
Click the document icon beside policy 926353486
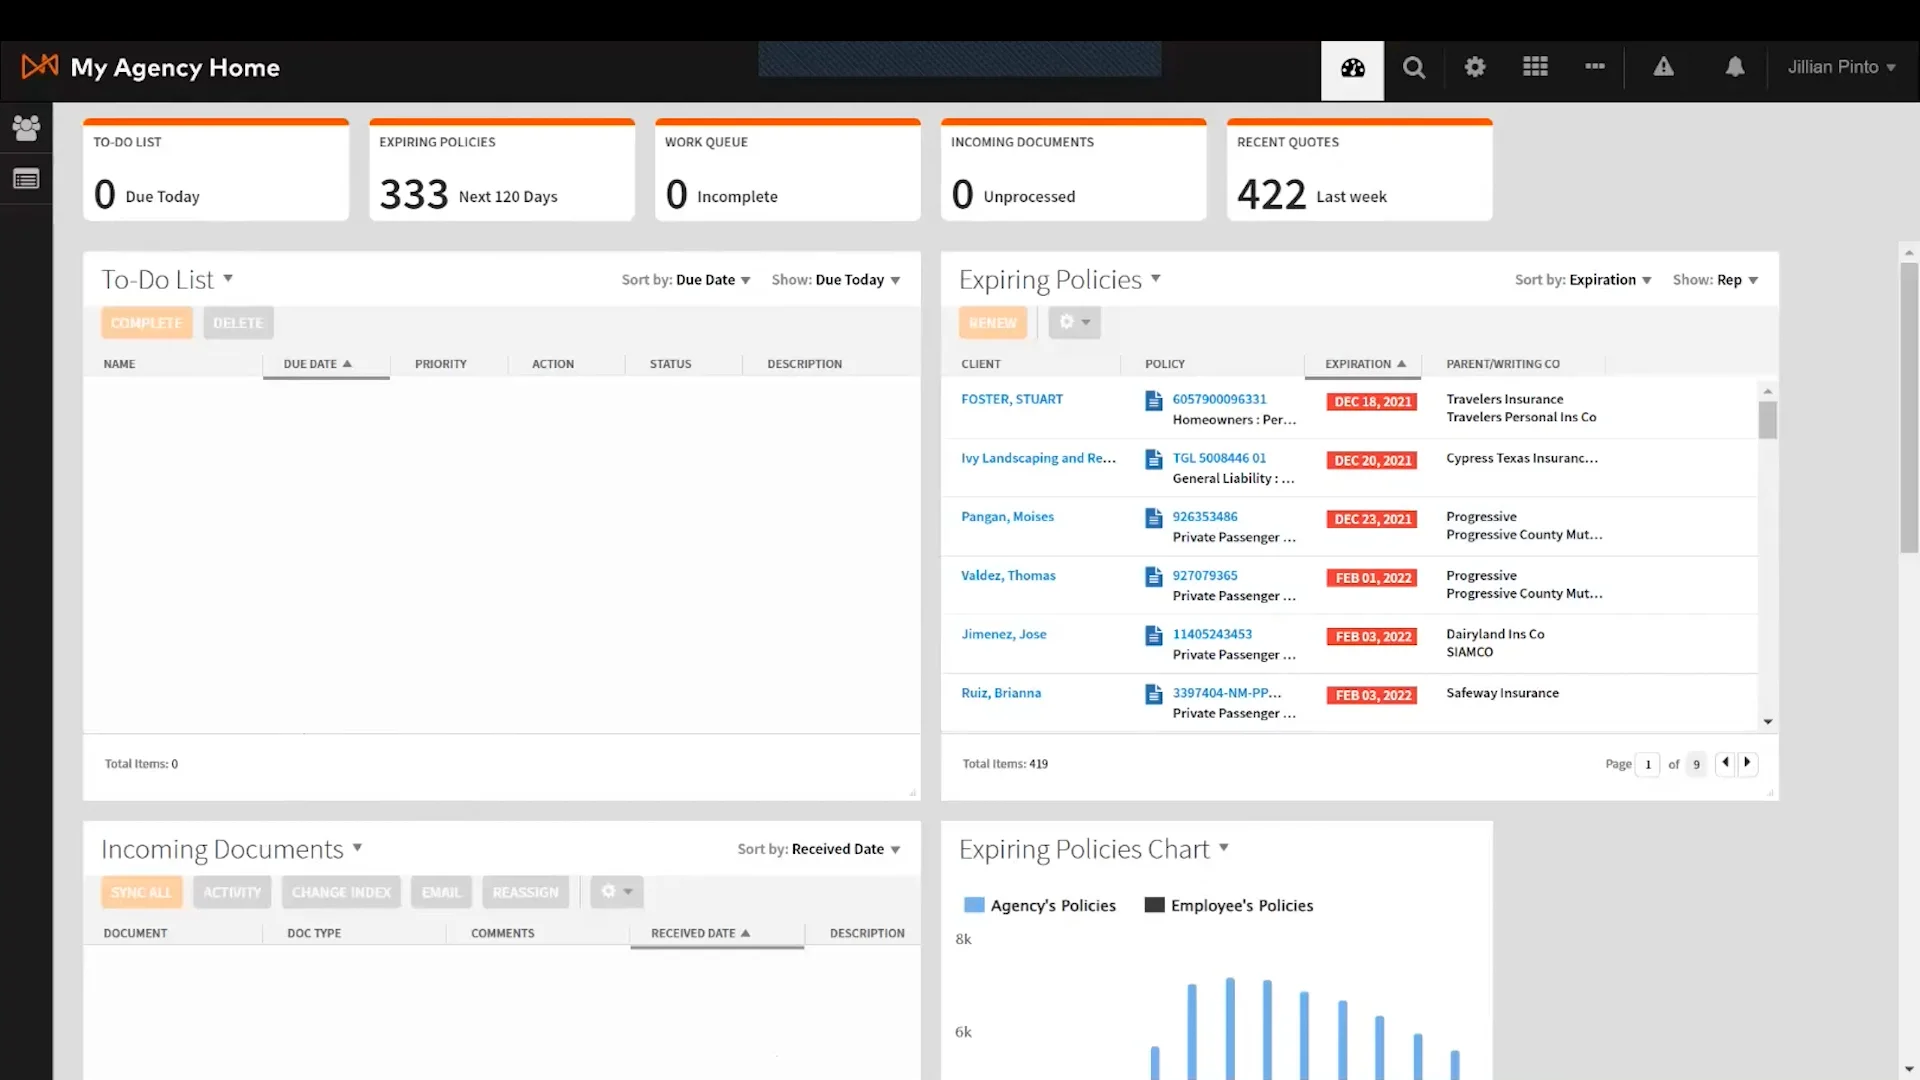(x=1153, y=518)
